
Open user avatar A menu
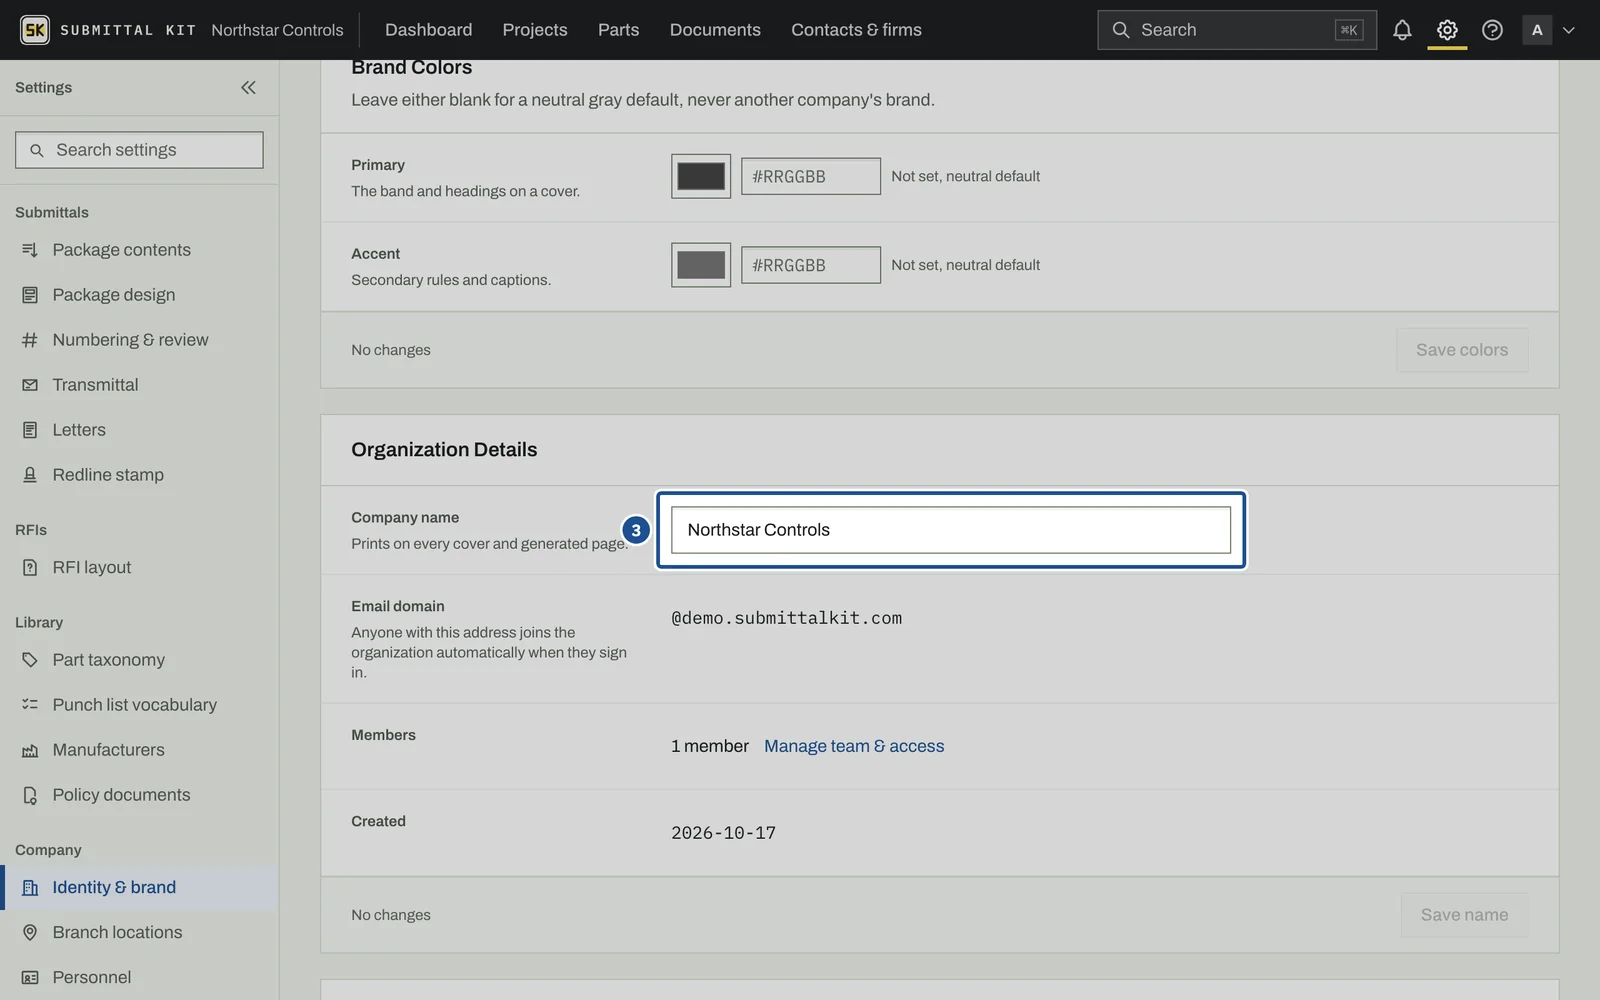(x=1537, y=30)
